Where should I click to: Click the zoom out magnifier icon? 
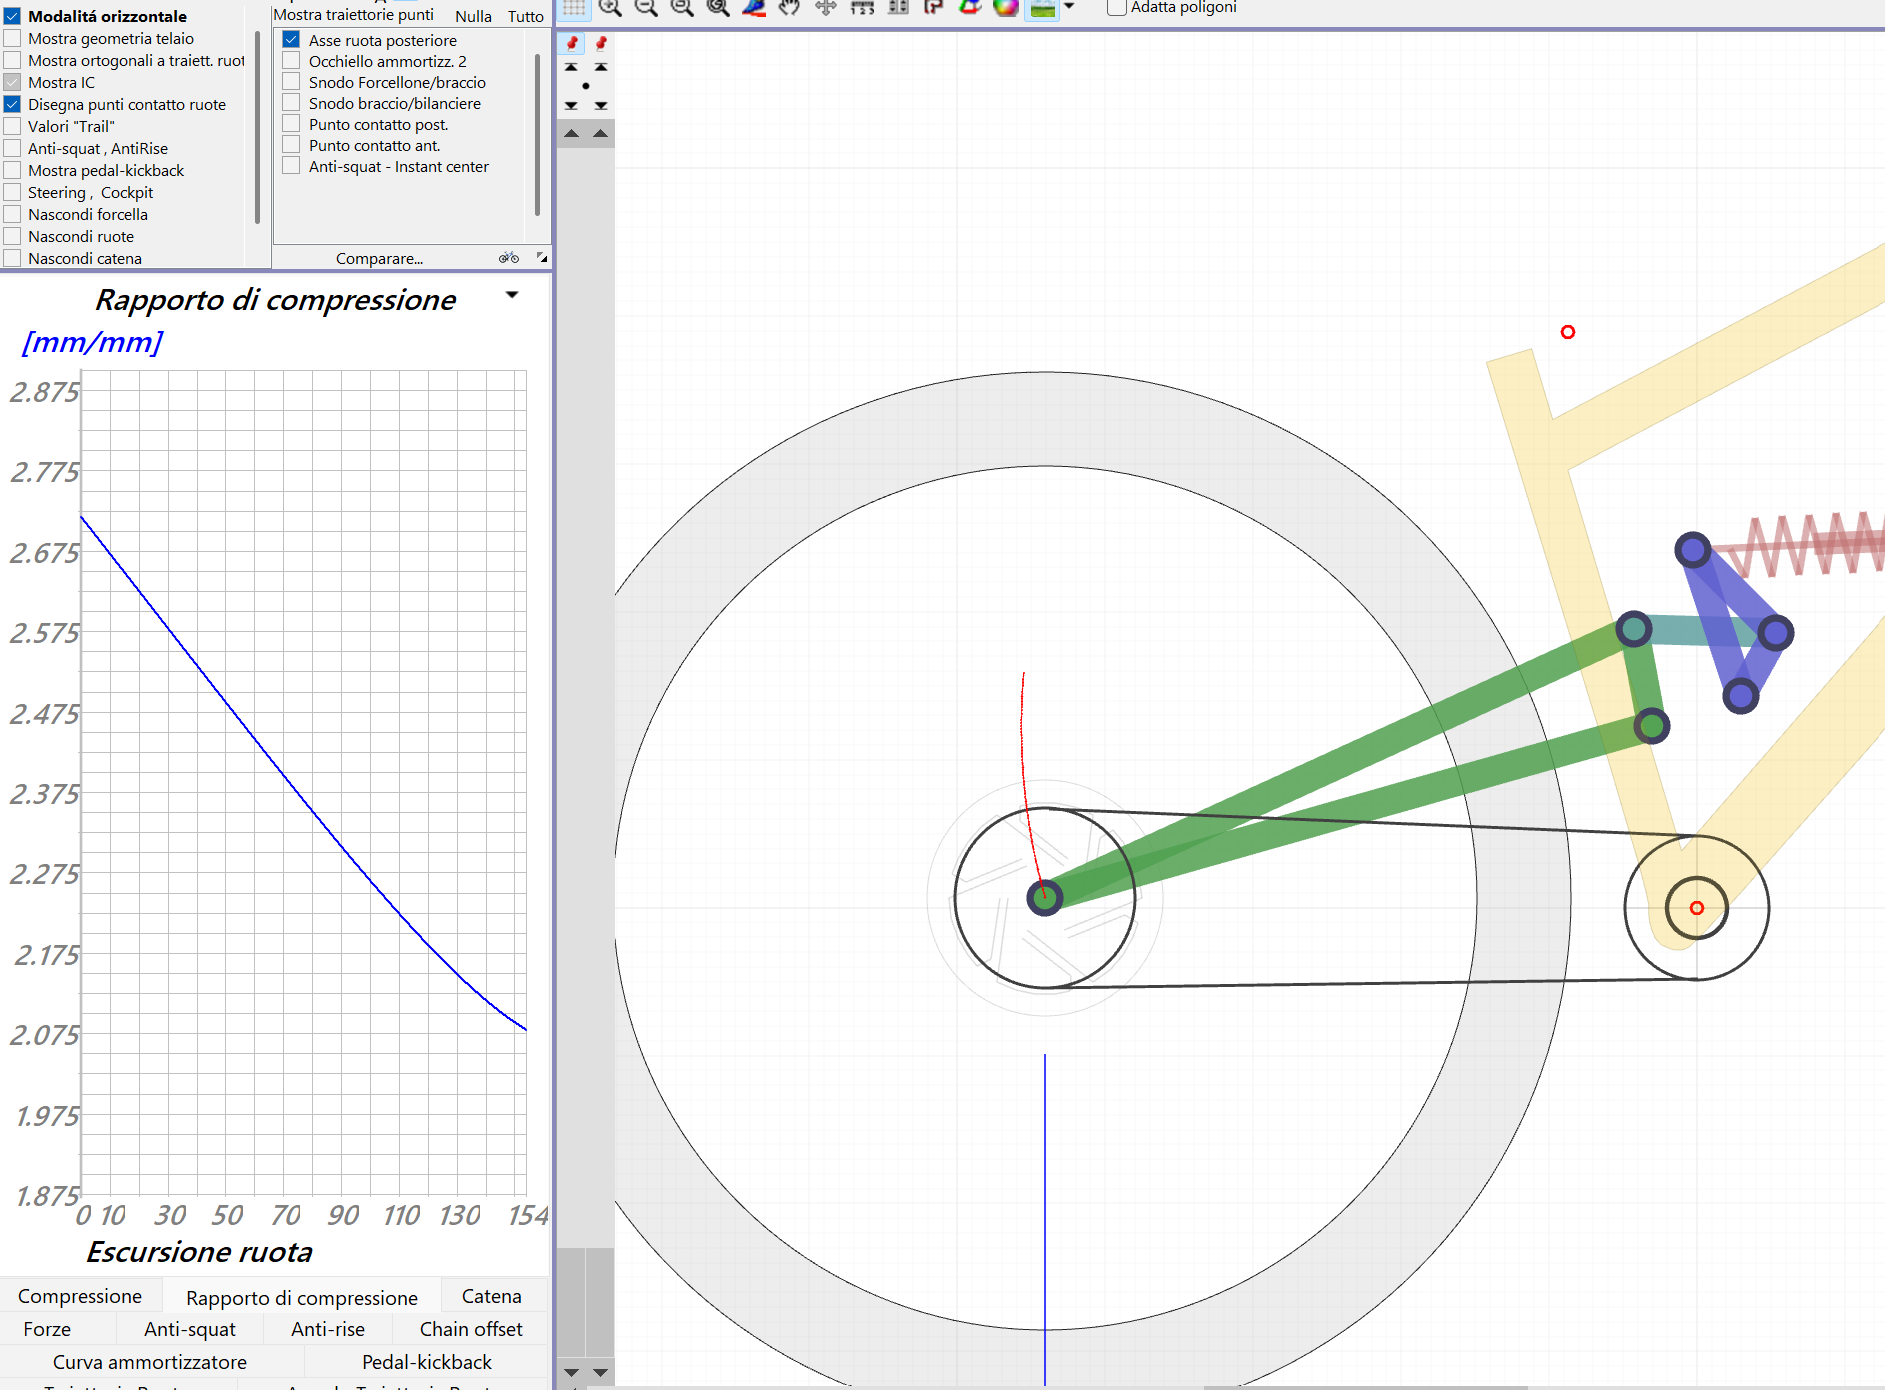pos(646,8)
